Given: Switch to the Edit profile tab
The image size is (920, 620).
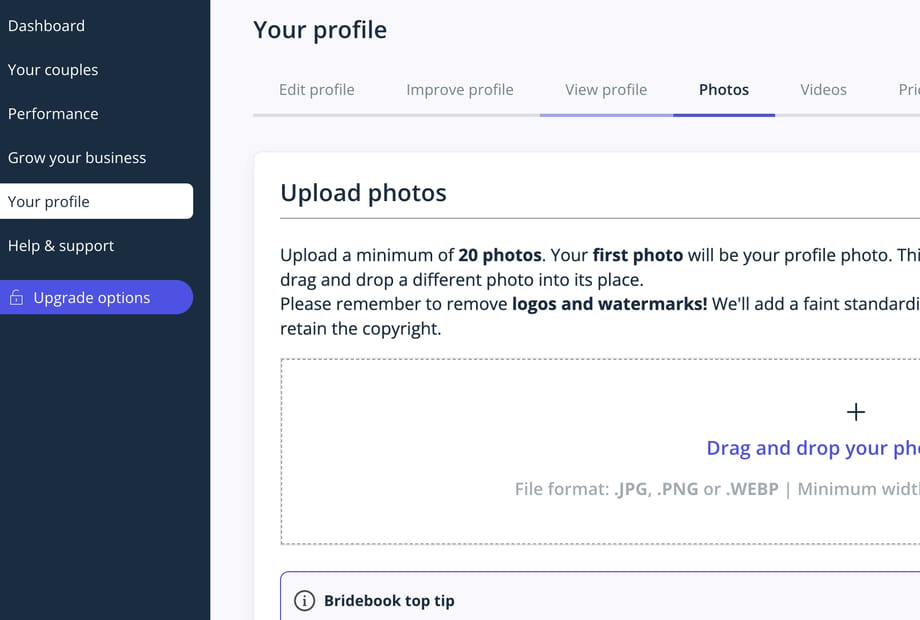Looking at the screenshot, I should (317, 90).
